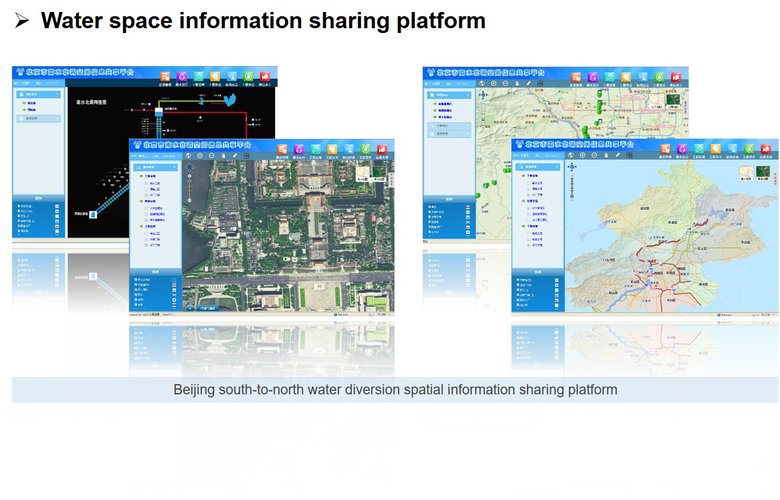Open the blue monitor icon in the satellite imagery window

click(x=349, y=149)
